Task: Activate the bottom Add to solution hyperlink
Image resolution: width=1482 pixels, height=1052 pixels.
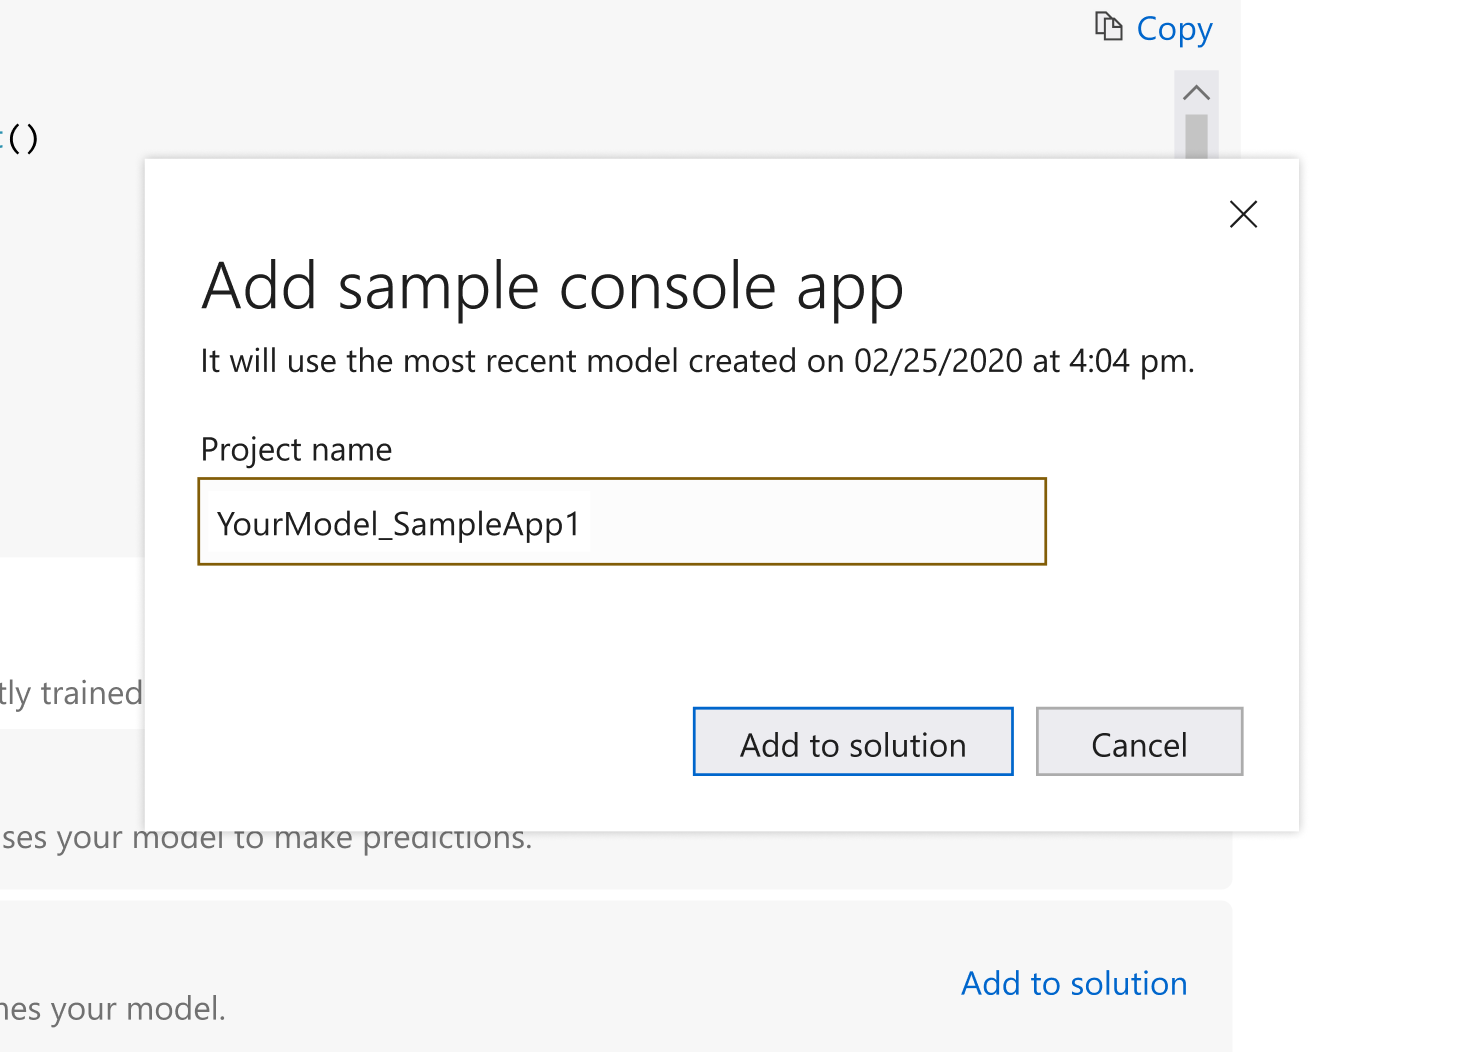Action: pos(1073,983)
